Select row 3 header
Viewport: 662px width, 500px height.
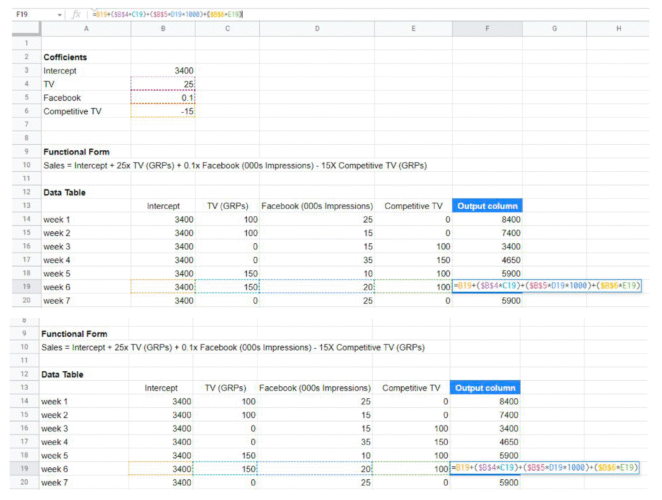point(26,70)
